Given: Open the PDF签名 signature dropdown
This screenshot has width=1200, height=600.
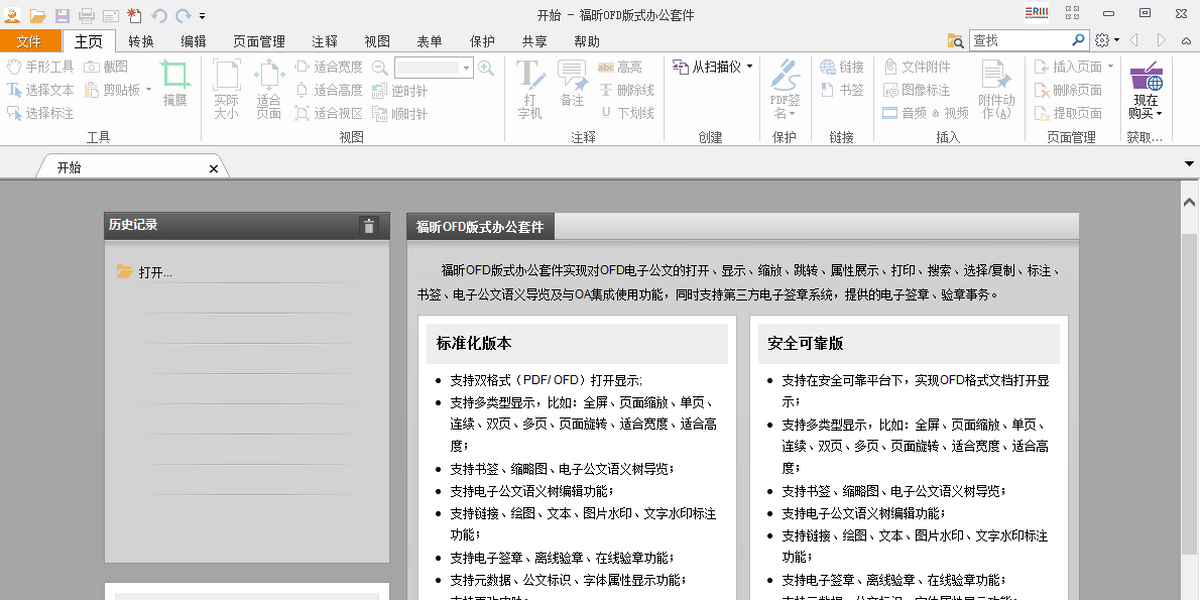Looking at the screenshot, I should [785, 89].
